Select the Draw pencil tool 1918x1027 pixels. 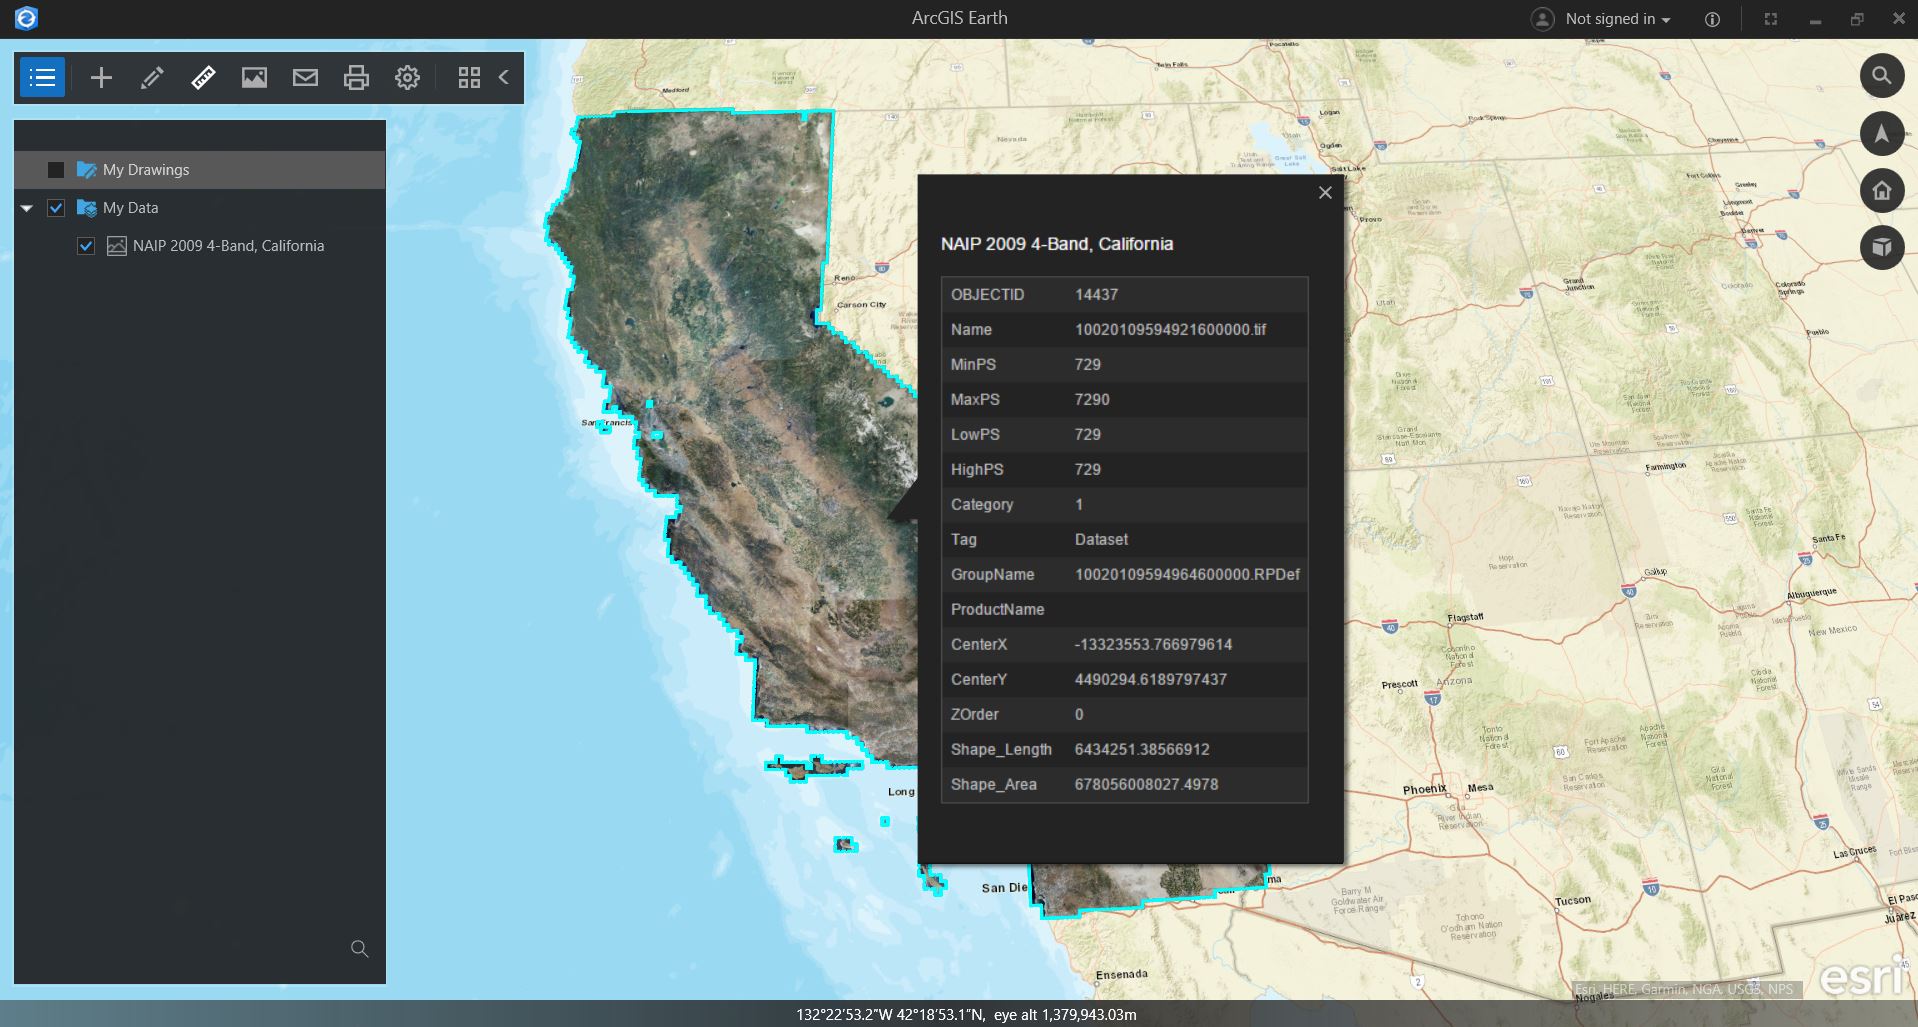152,77
